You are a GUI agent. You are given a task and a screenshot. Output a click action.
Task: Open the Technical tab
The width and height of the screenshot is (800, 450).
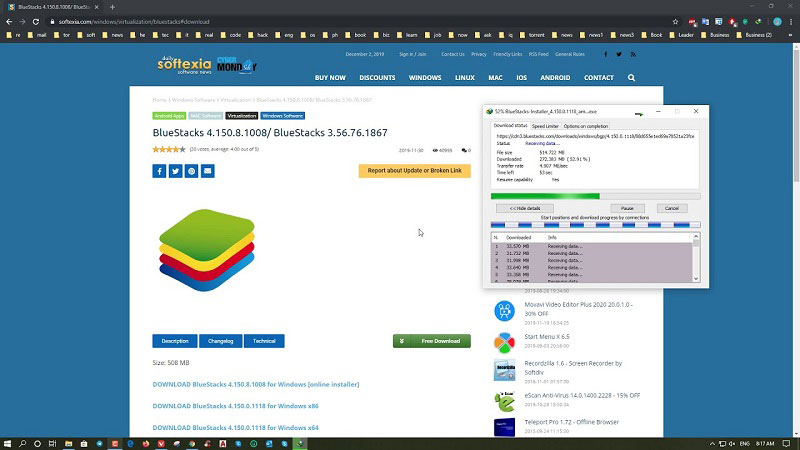(x=264, y=341)
